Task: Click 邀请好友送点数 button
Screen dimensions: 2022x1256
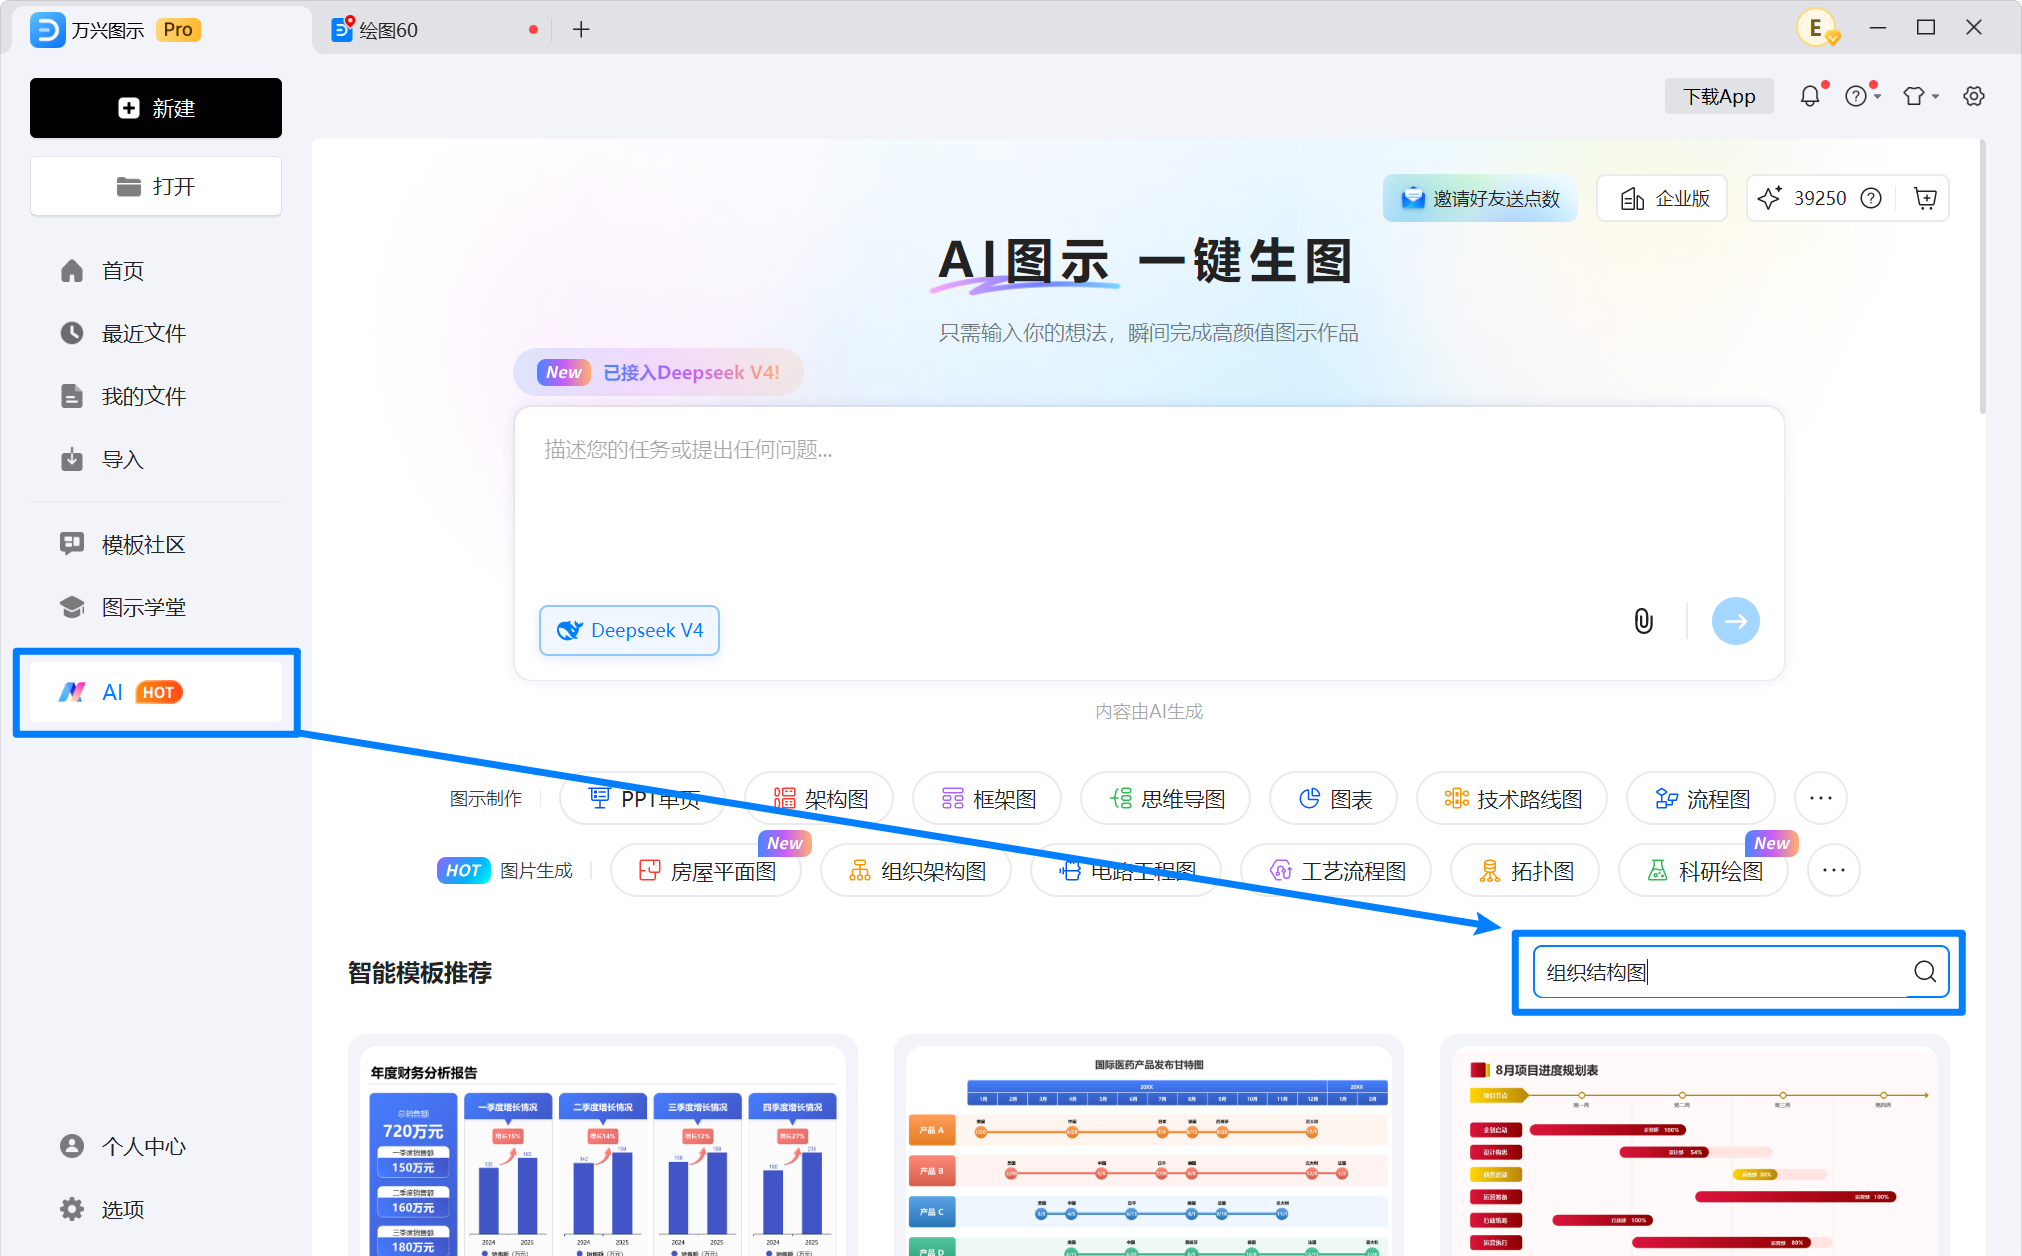Action: pyautogui.click(x=1480, y=198)
